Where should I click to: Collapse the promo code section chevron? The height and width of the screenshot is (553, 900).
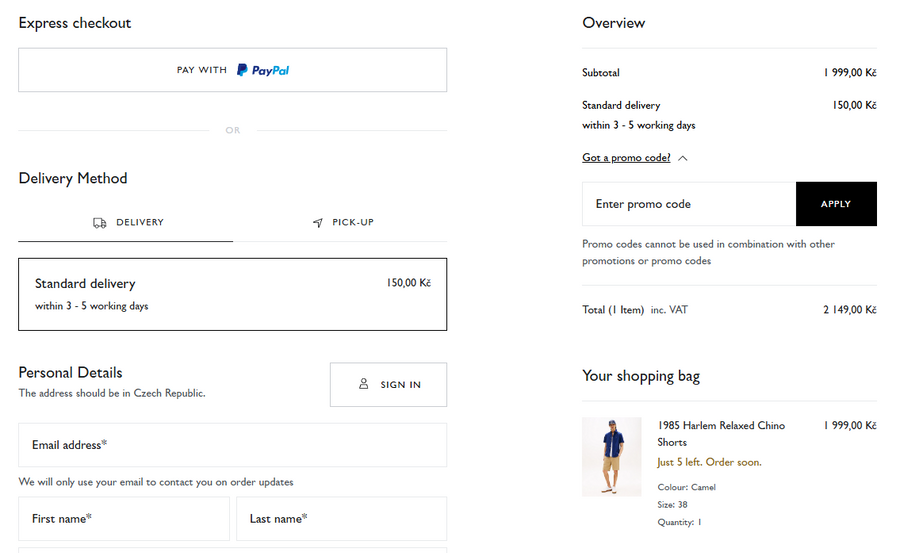tap(682, 158)
